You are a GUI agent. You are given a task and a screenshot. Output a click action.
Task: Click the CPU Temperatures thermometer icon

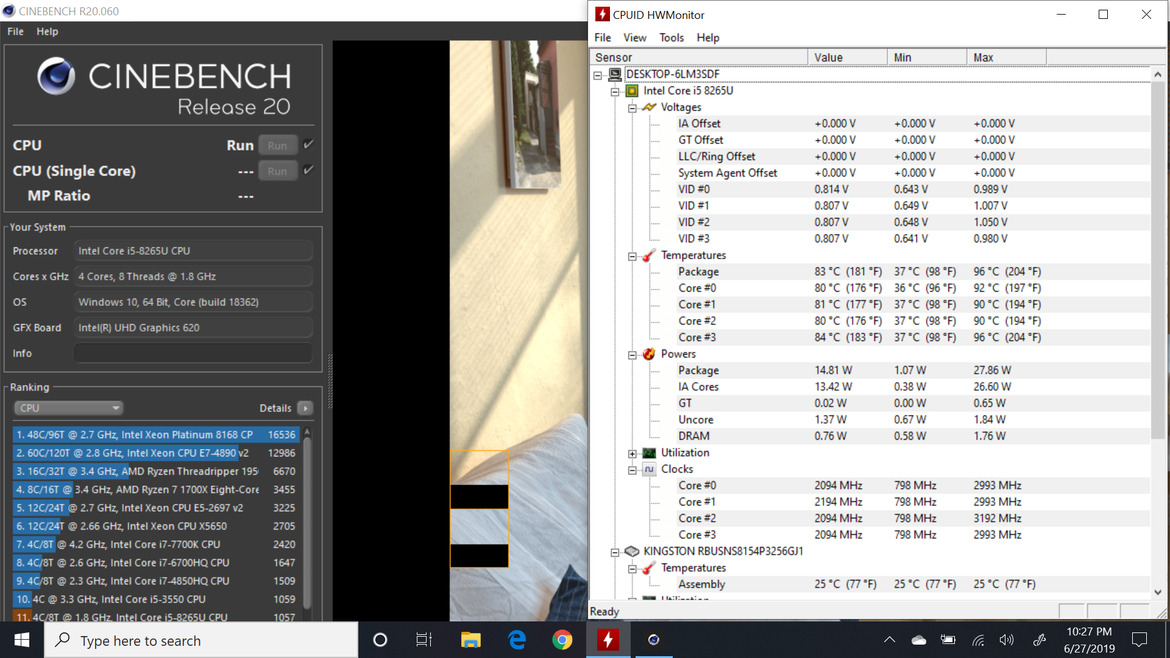(649, 255)
